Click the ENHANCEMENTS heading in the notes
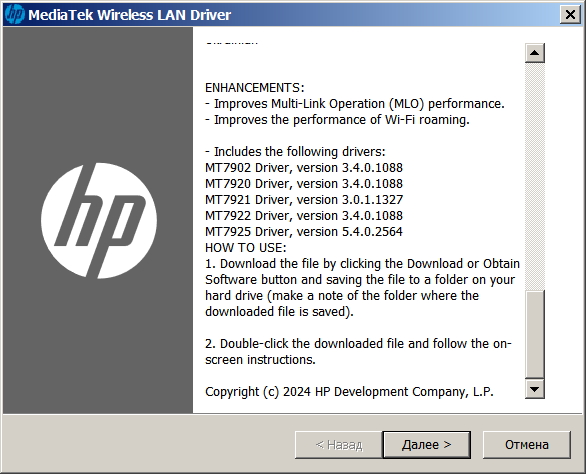Viewport: 586px width, 474px height. [255, 88]
